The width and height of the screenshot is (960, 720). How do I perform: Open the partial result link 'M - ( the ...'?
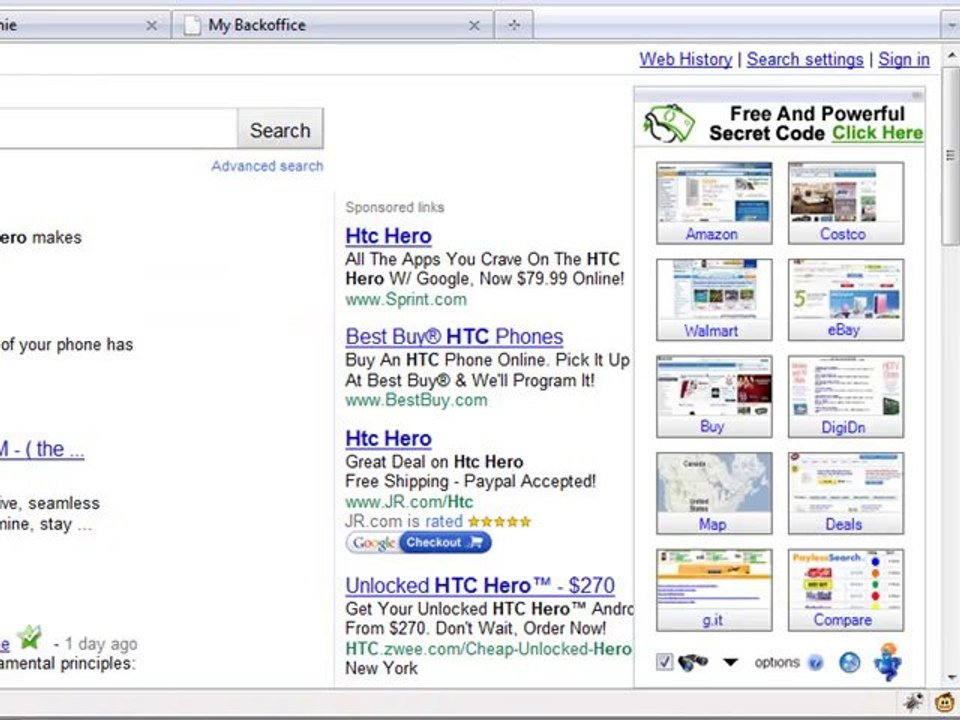[42, 449]
